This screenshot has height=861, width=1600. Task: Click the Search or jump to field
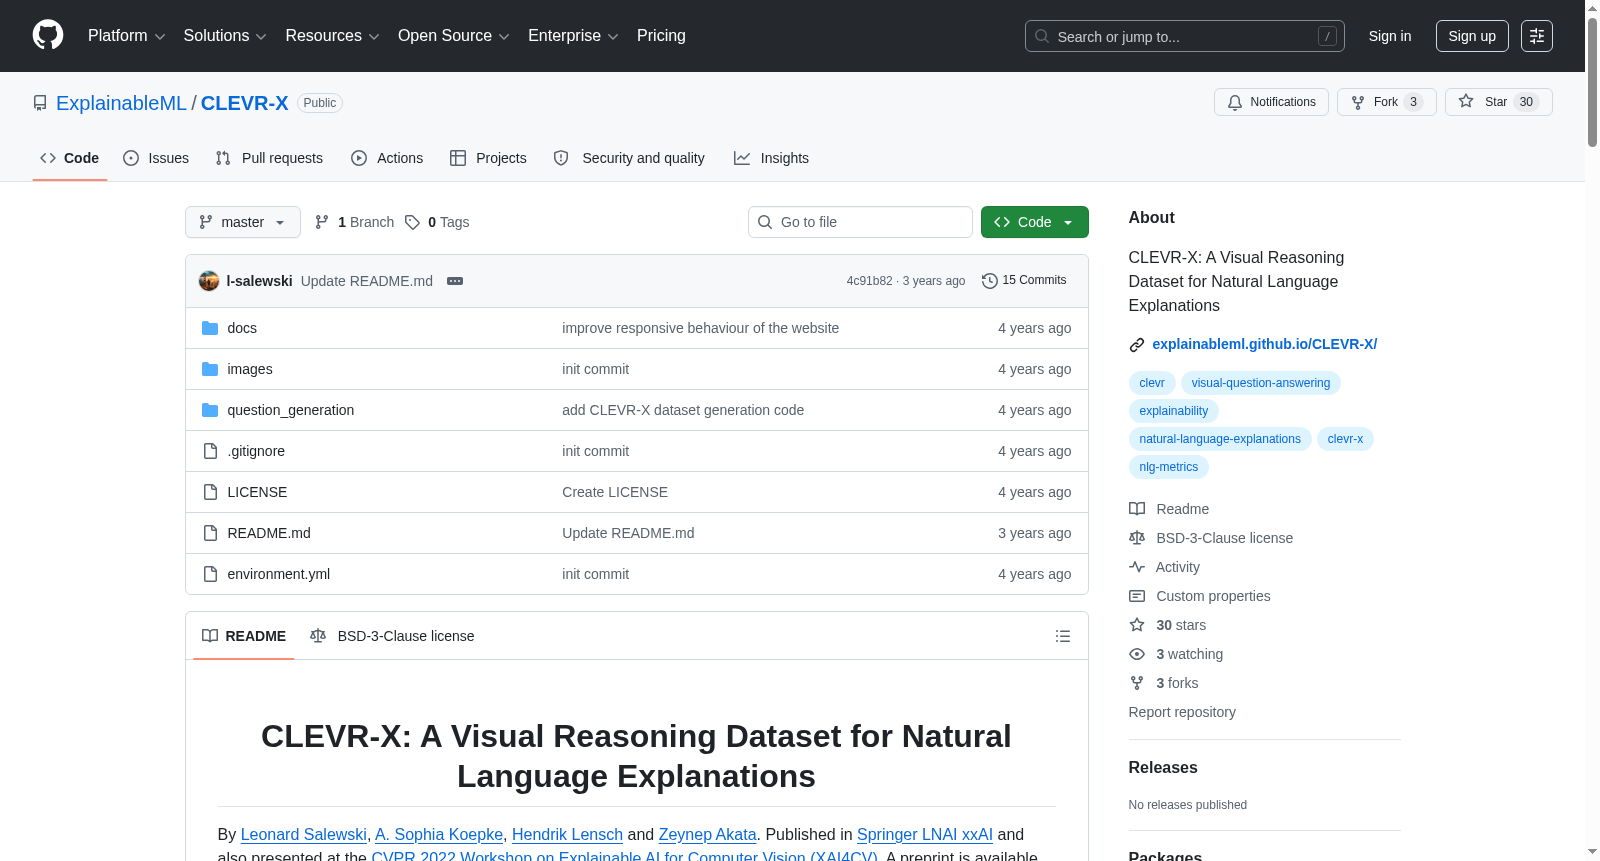[x=1185, y=36]
